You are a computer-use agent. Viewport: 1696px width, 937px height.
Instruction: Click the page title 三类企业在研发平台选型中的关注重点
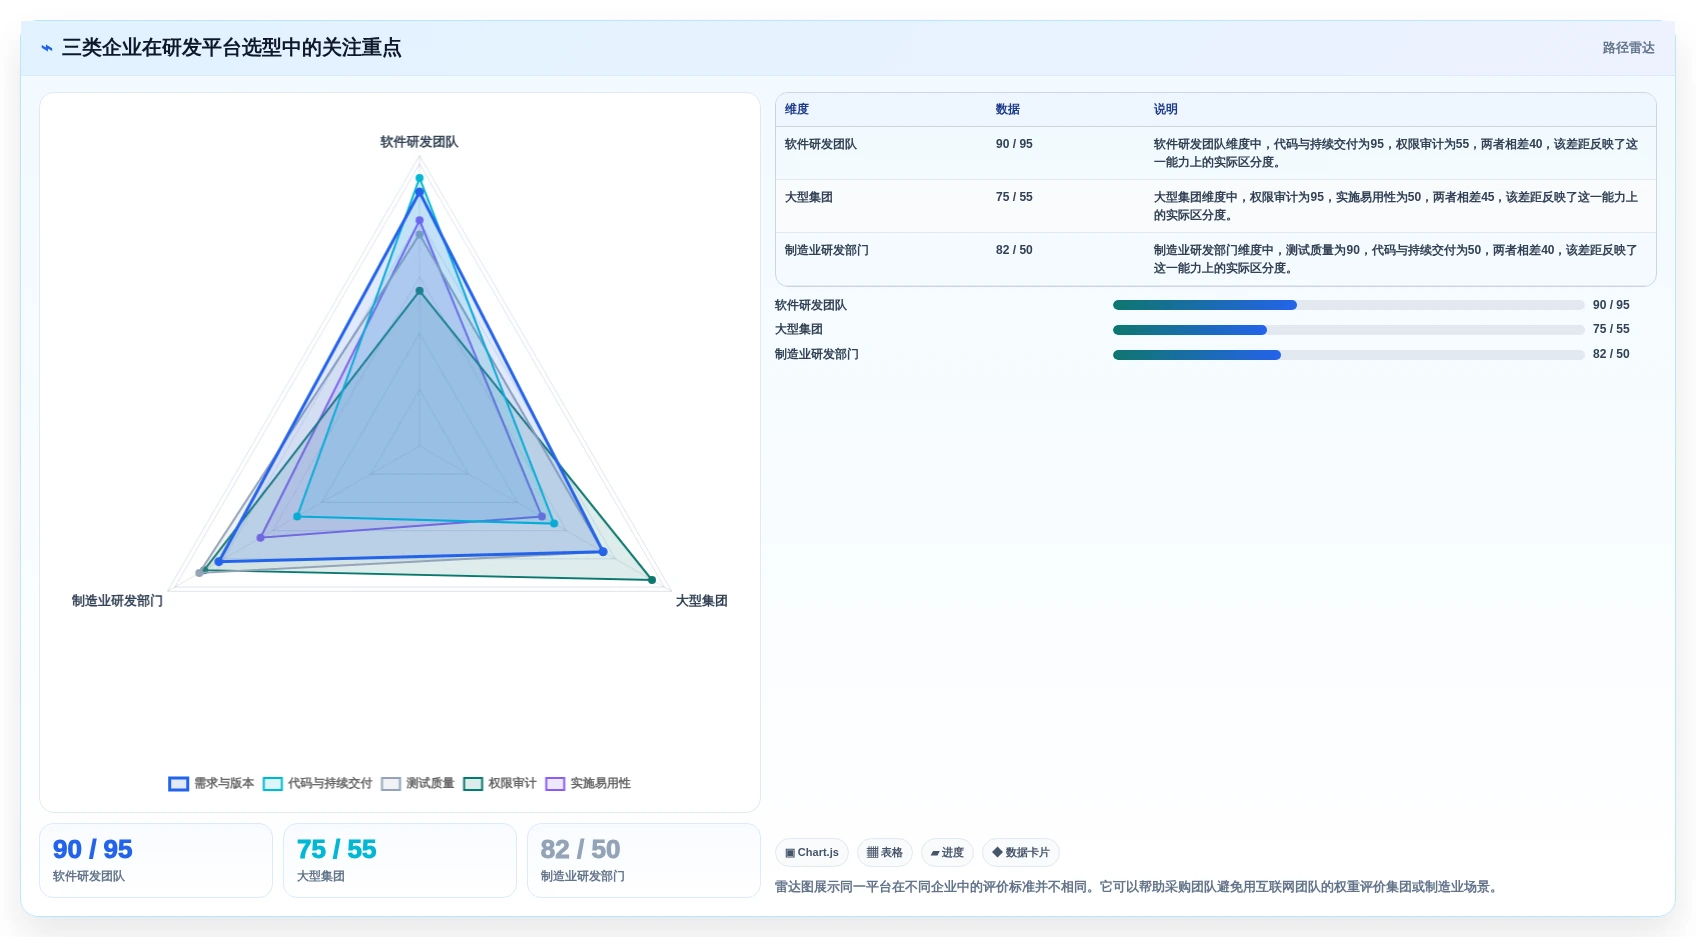tap(232, 48)
